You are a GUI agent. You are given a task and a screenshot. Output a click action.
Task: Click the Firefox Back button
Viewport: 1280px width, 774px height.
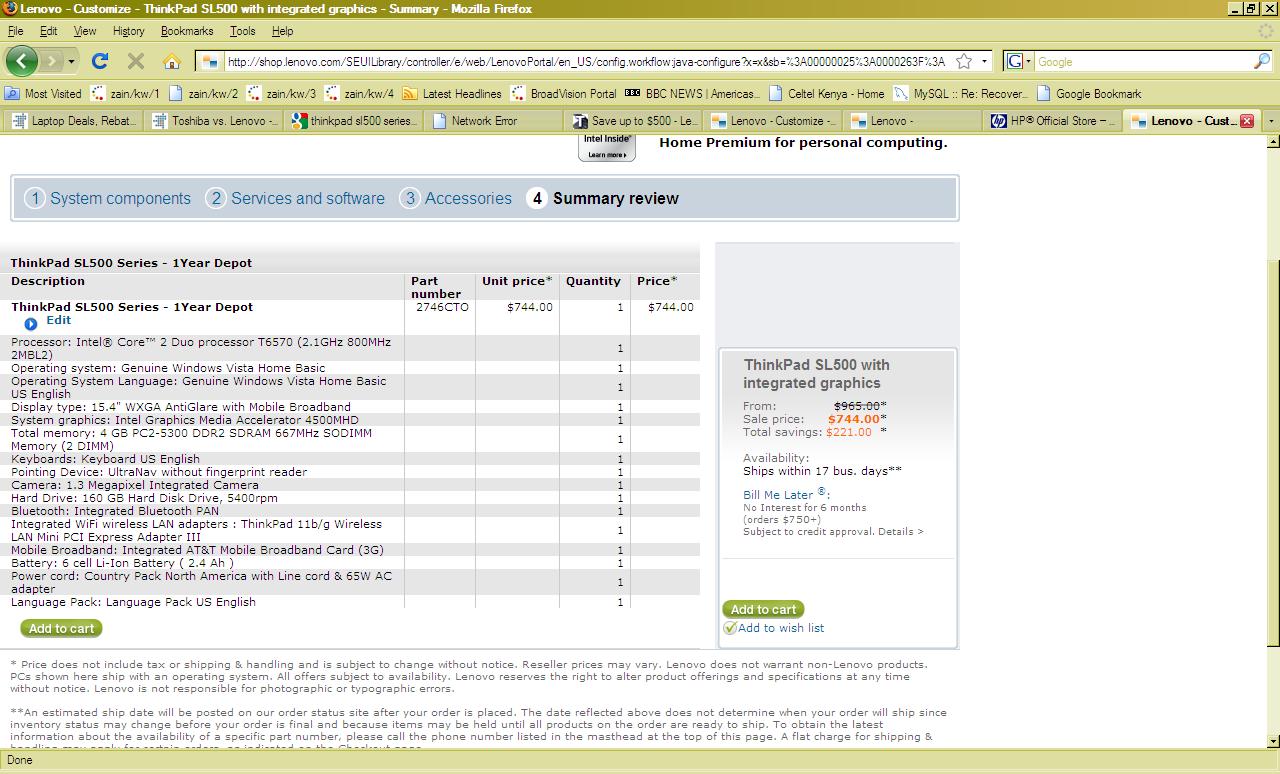[x=21, y=61]
